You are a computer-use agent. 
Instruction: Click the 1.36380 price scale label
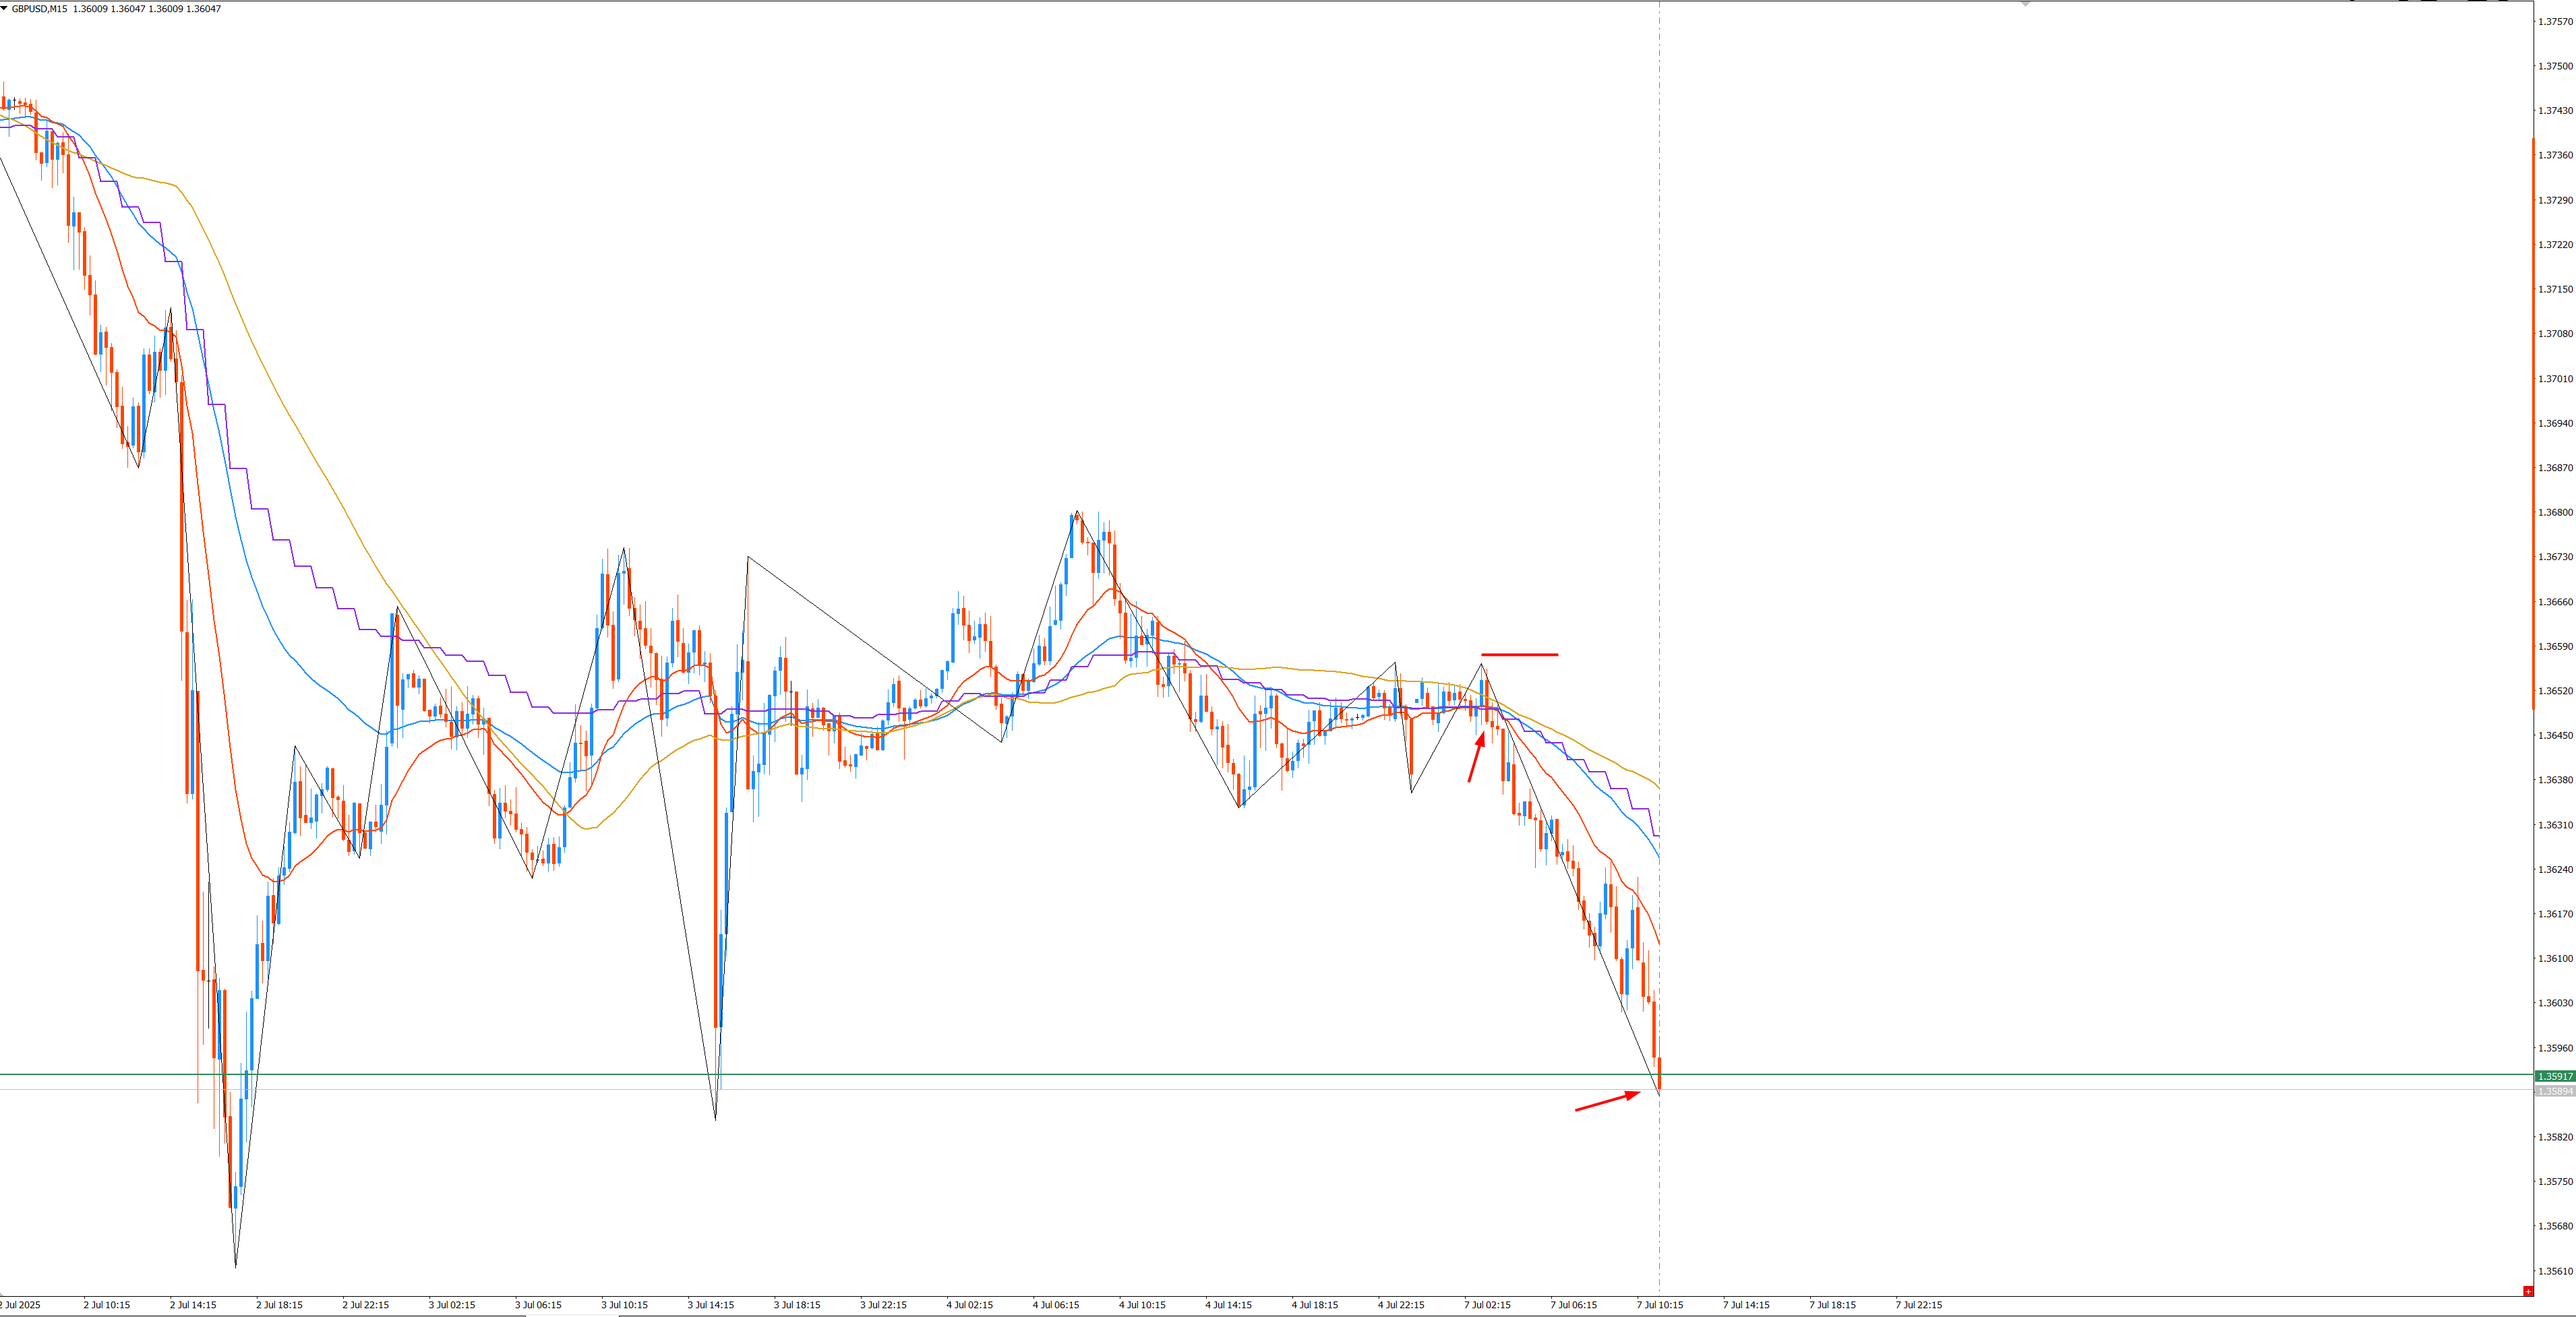pos(2555,779)
